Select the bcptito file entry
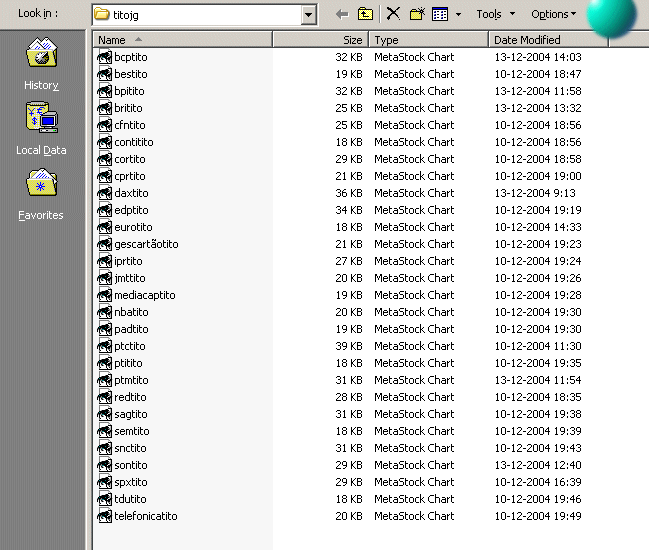 (130, 57)
